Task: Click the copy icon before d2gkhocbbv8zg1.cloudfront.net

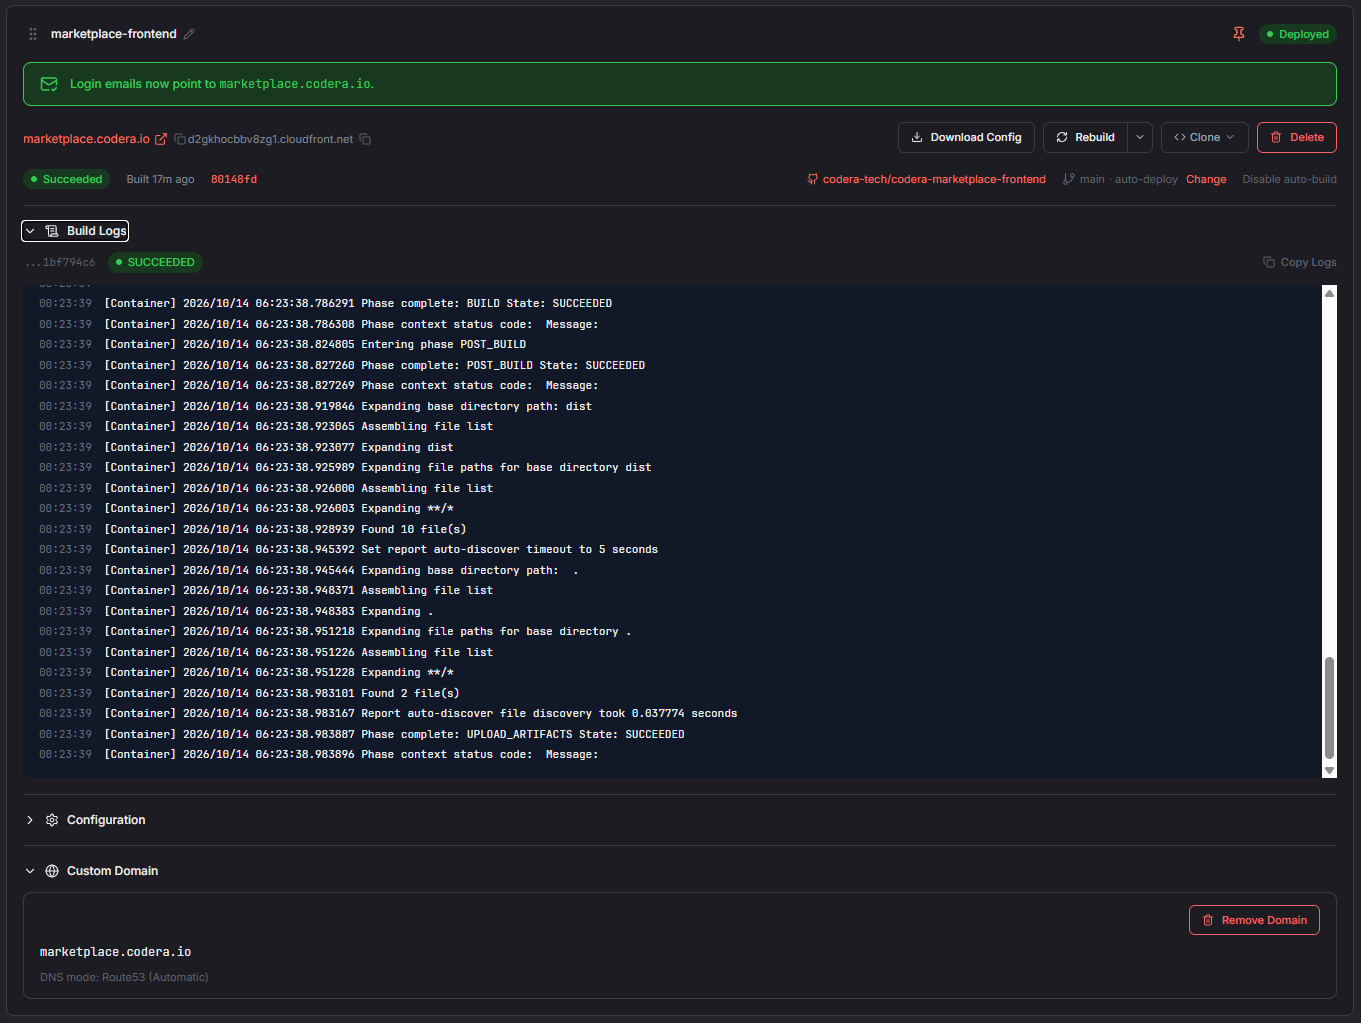Action: (180, 139)
